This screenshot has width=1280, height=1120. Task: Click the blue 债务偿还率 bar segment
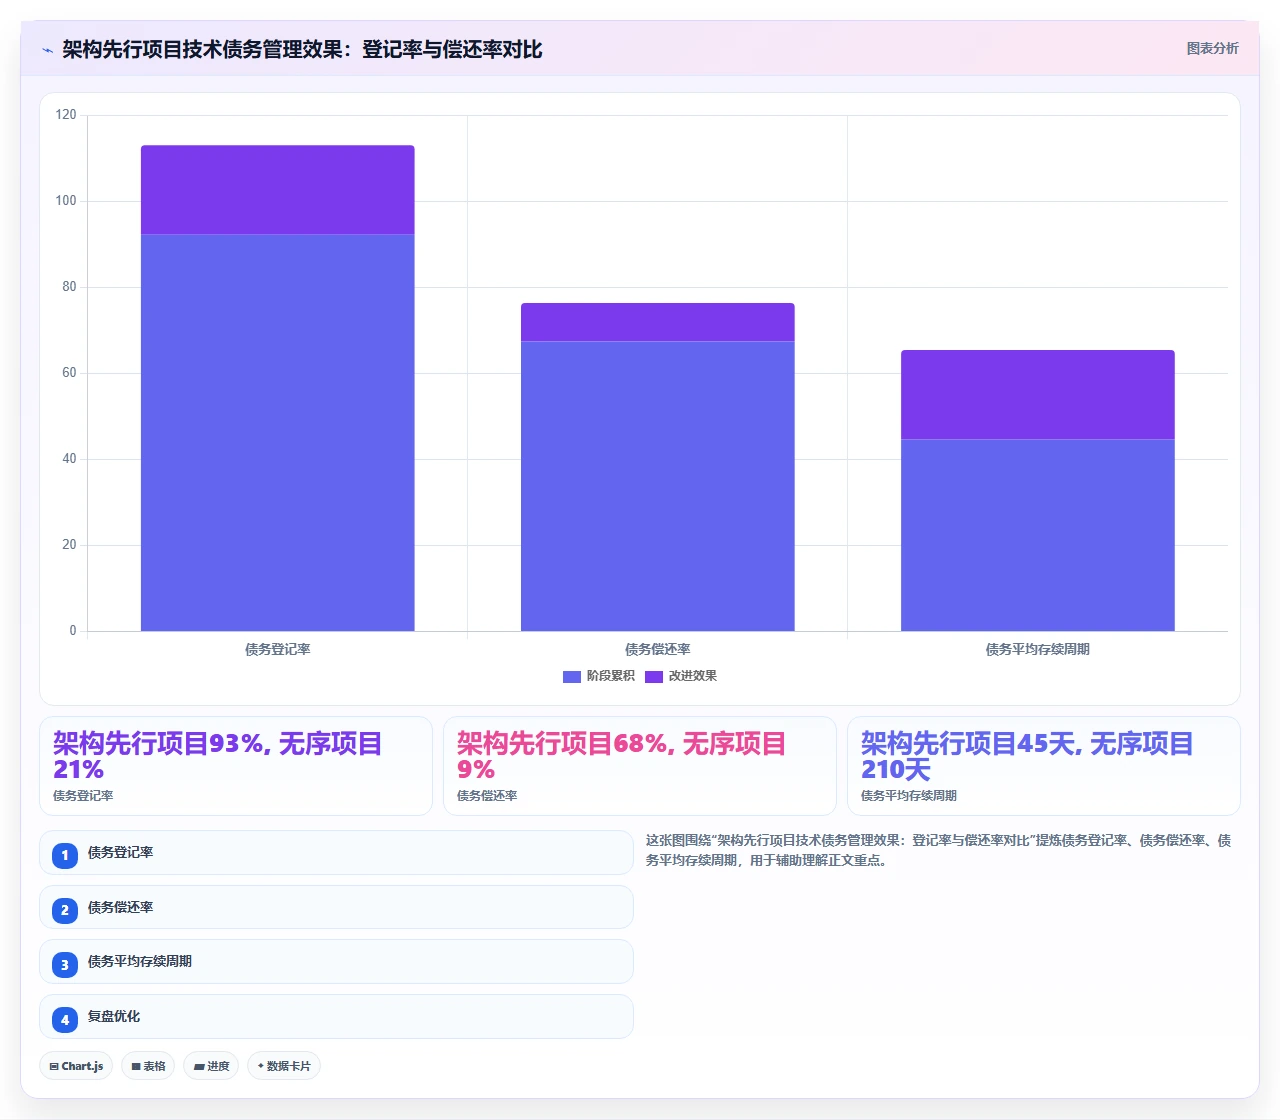[x=657, y=486]
